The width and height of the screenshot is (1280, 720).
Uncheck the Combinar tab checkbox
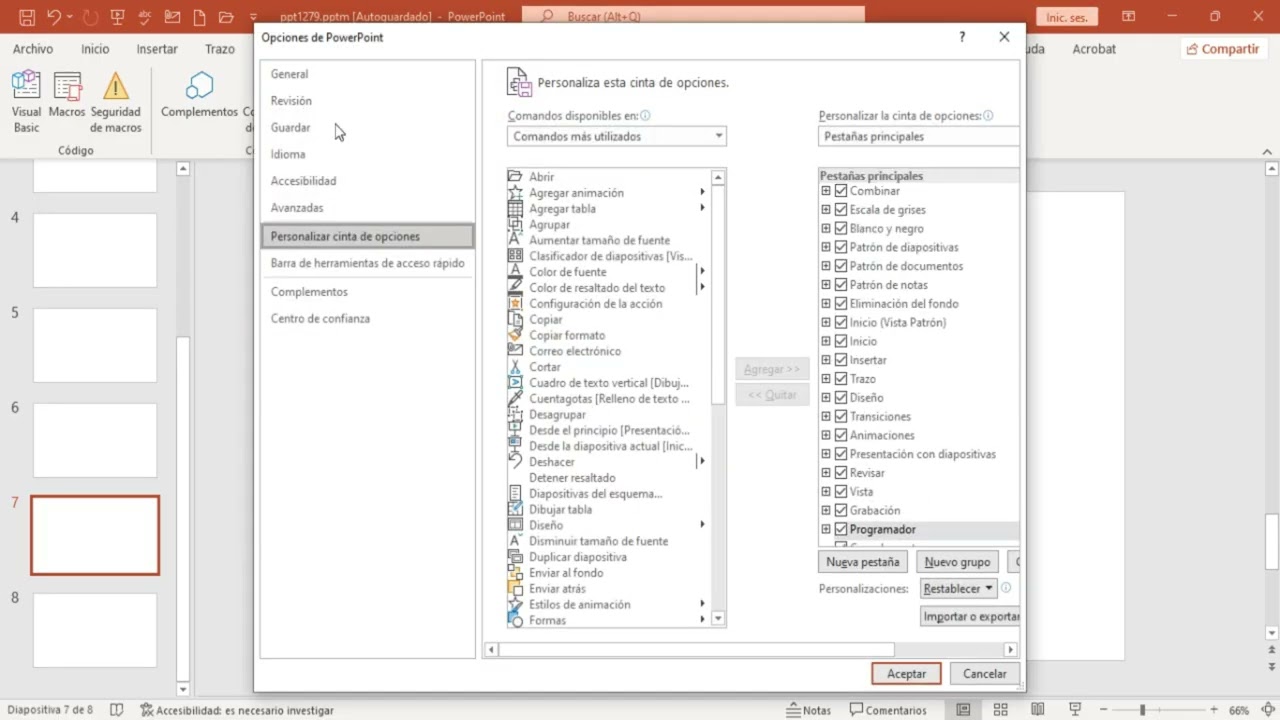point(841,191)
